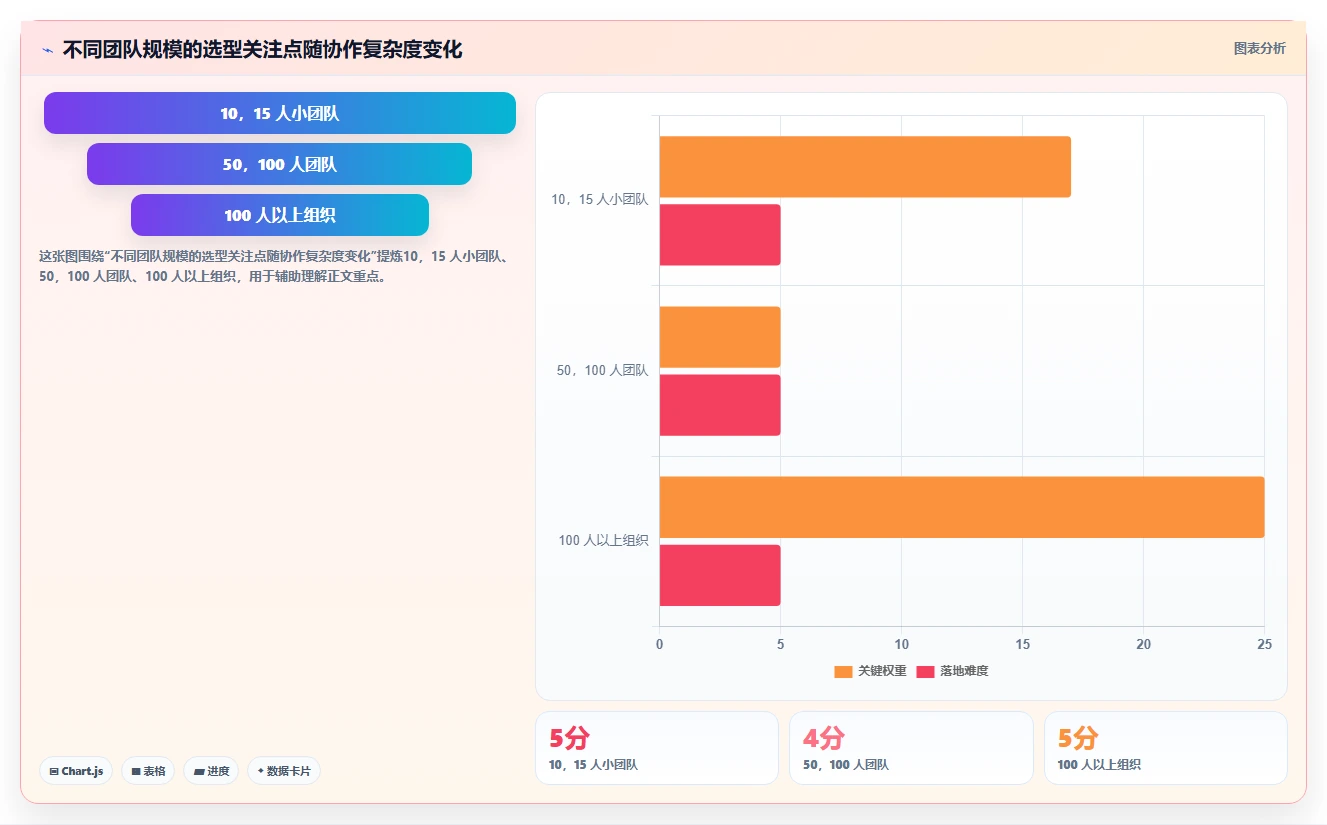This screenshot has width=1327, height=825.
Task: Click the y-axis label 10，15 人小团队
Action: coord(600,200)
